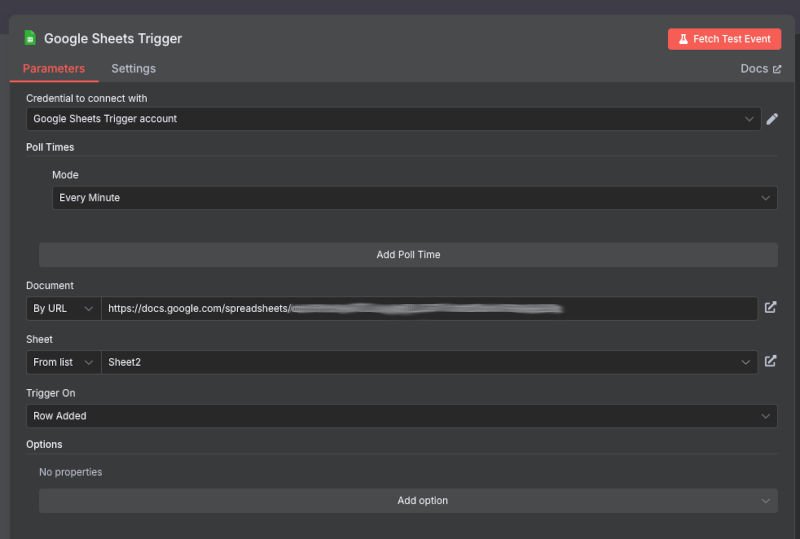Select the Parameters tab
The height and width of the screenshot is (539, 800).
[54, 69]
